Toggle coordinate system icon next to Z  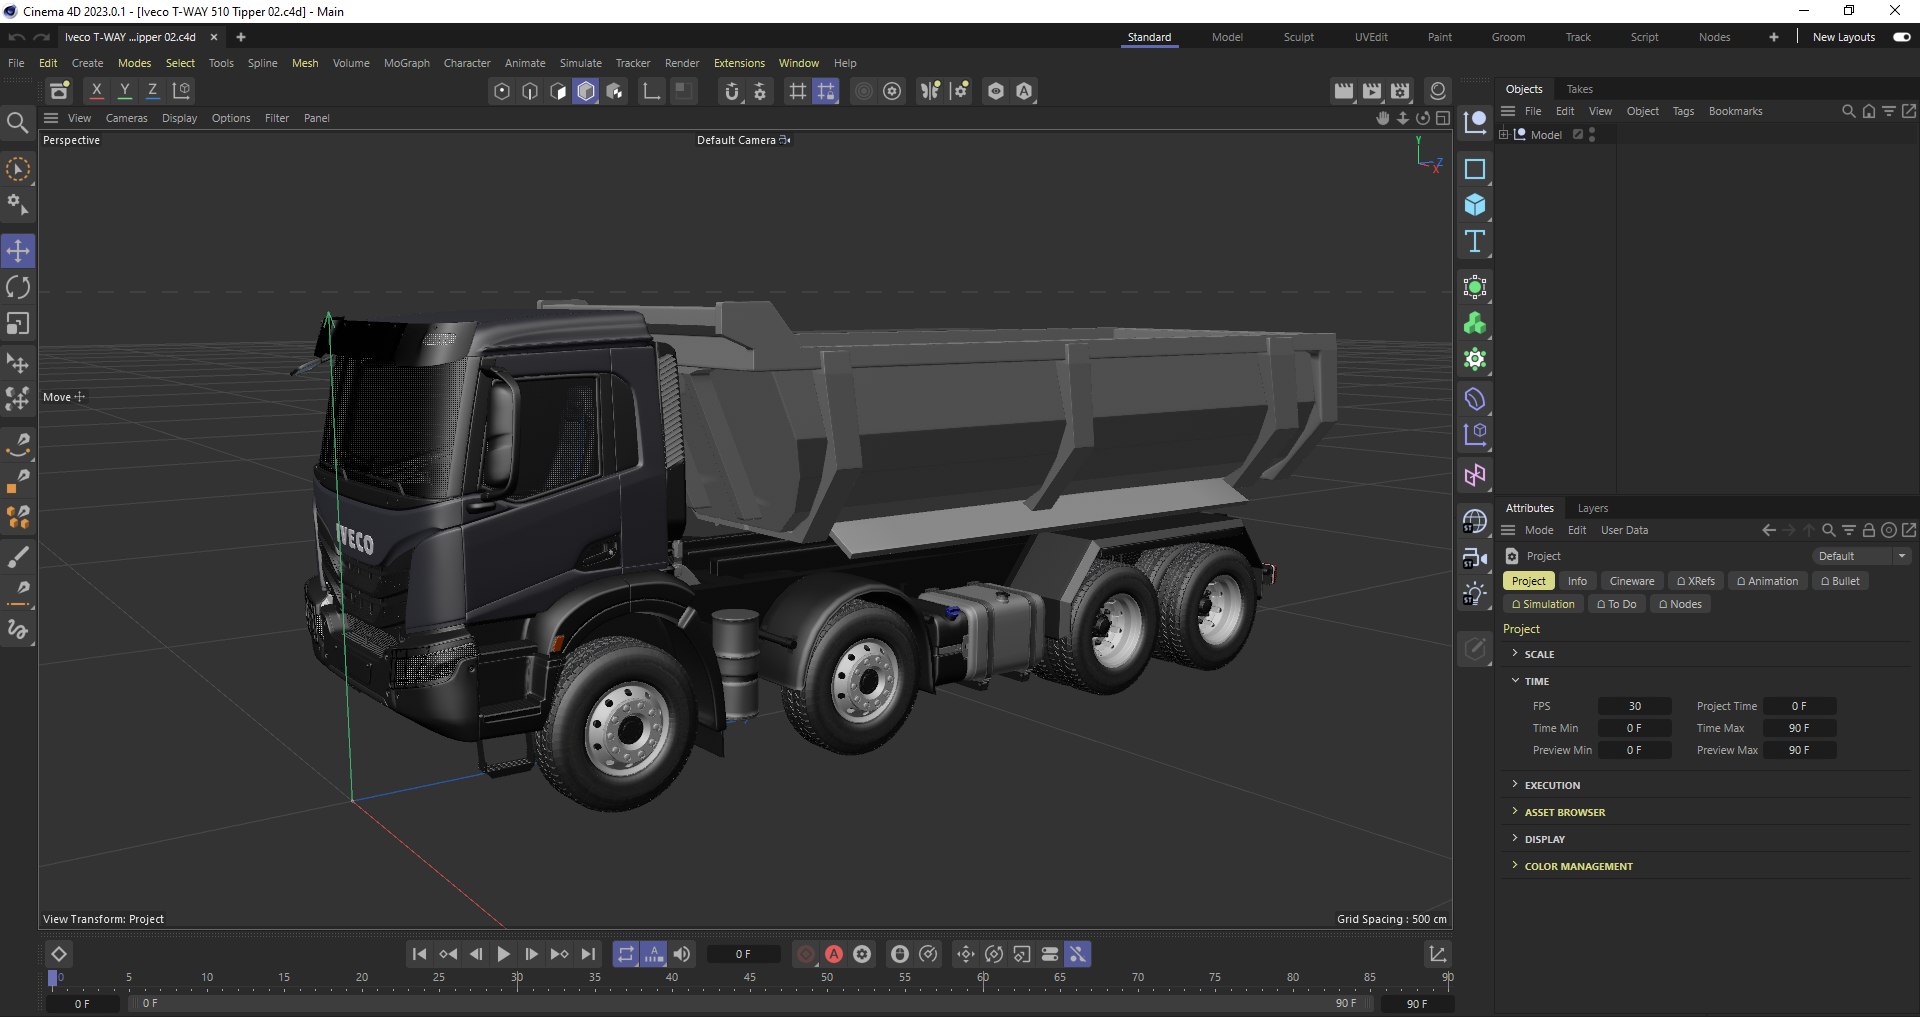click(182, 91)
